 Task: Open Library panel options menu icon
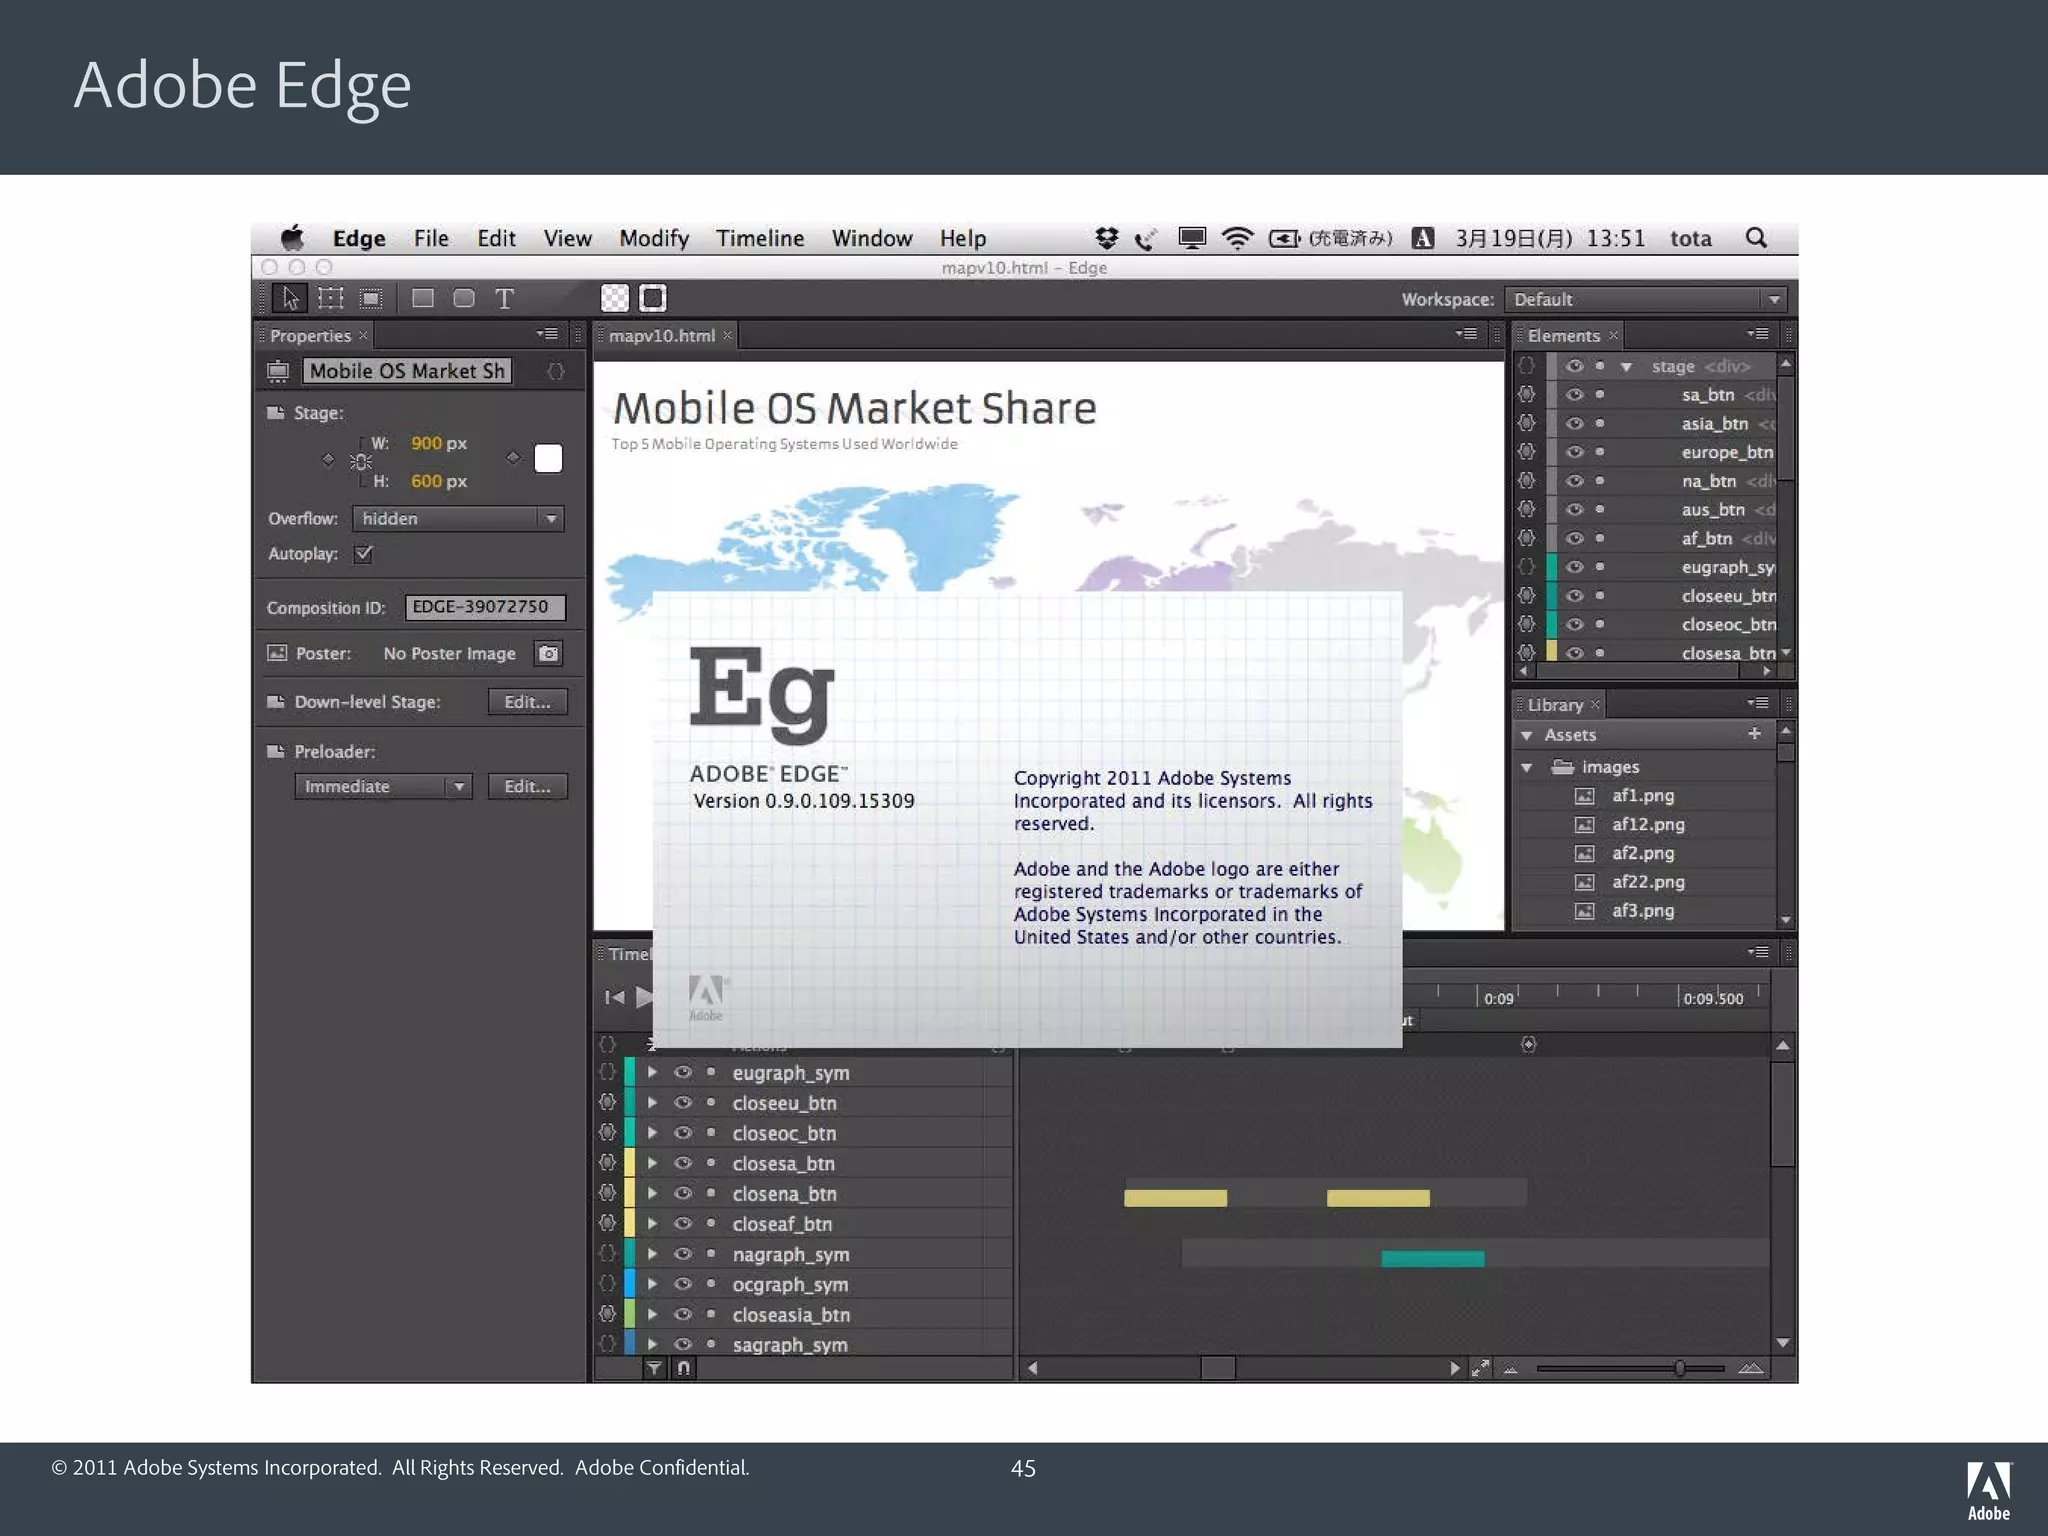pyautogui.click(x=1758, y=703)
